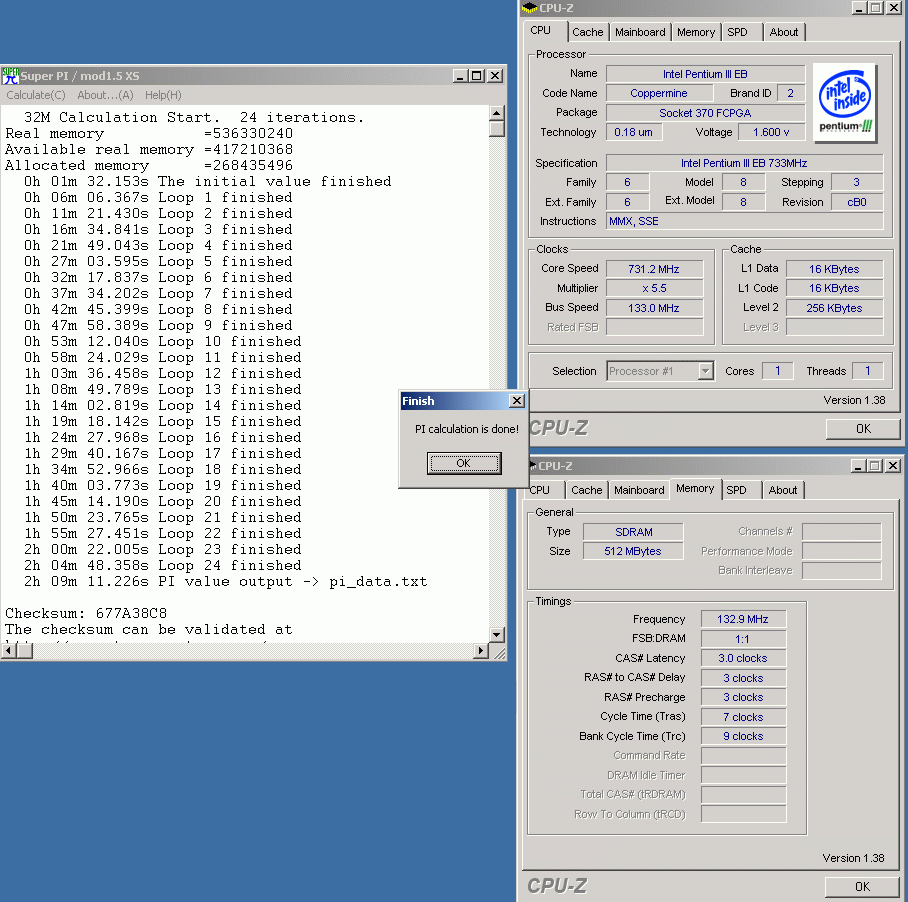Click the '32M Calculation Start' line
This screenshot has height=902, width=908.
193,118
